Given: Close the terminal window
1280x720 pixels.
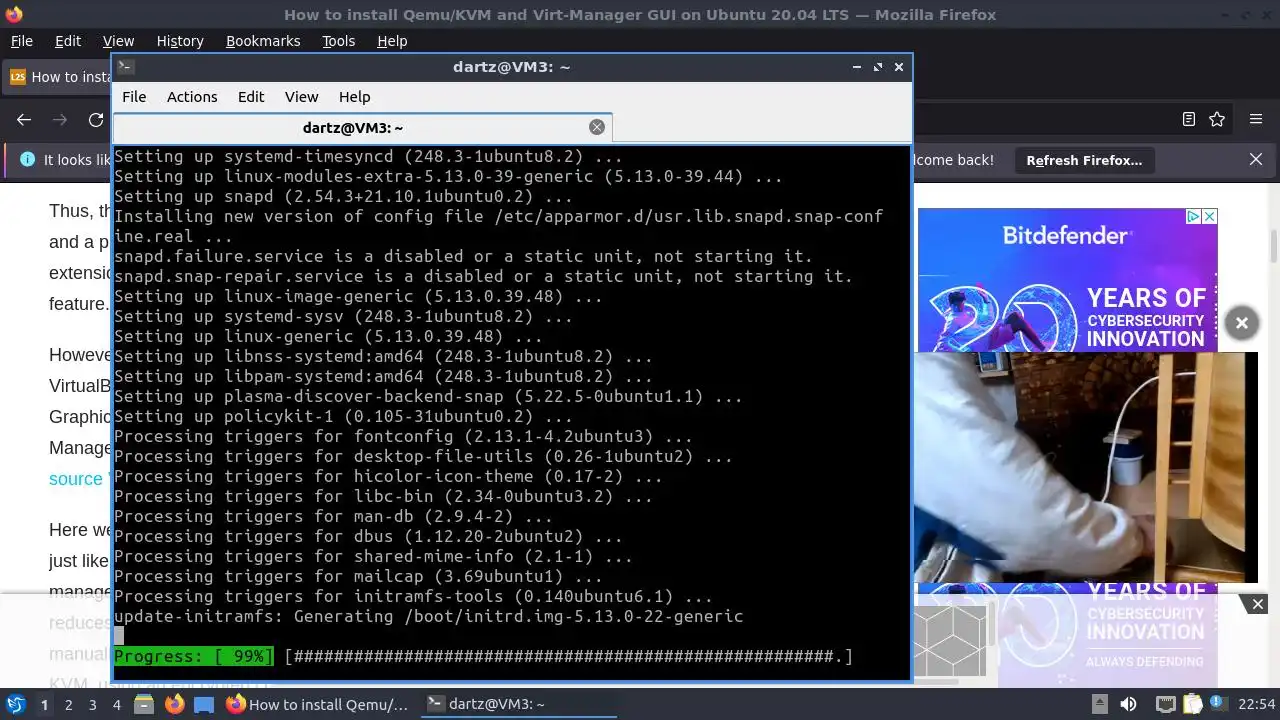Looking at the screenshot, I should 899,67.
